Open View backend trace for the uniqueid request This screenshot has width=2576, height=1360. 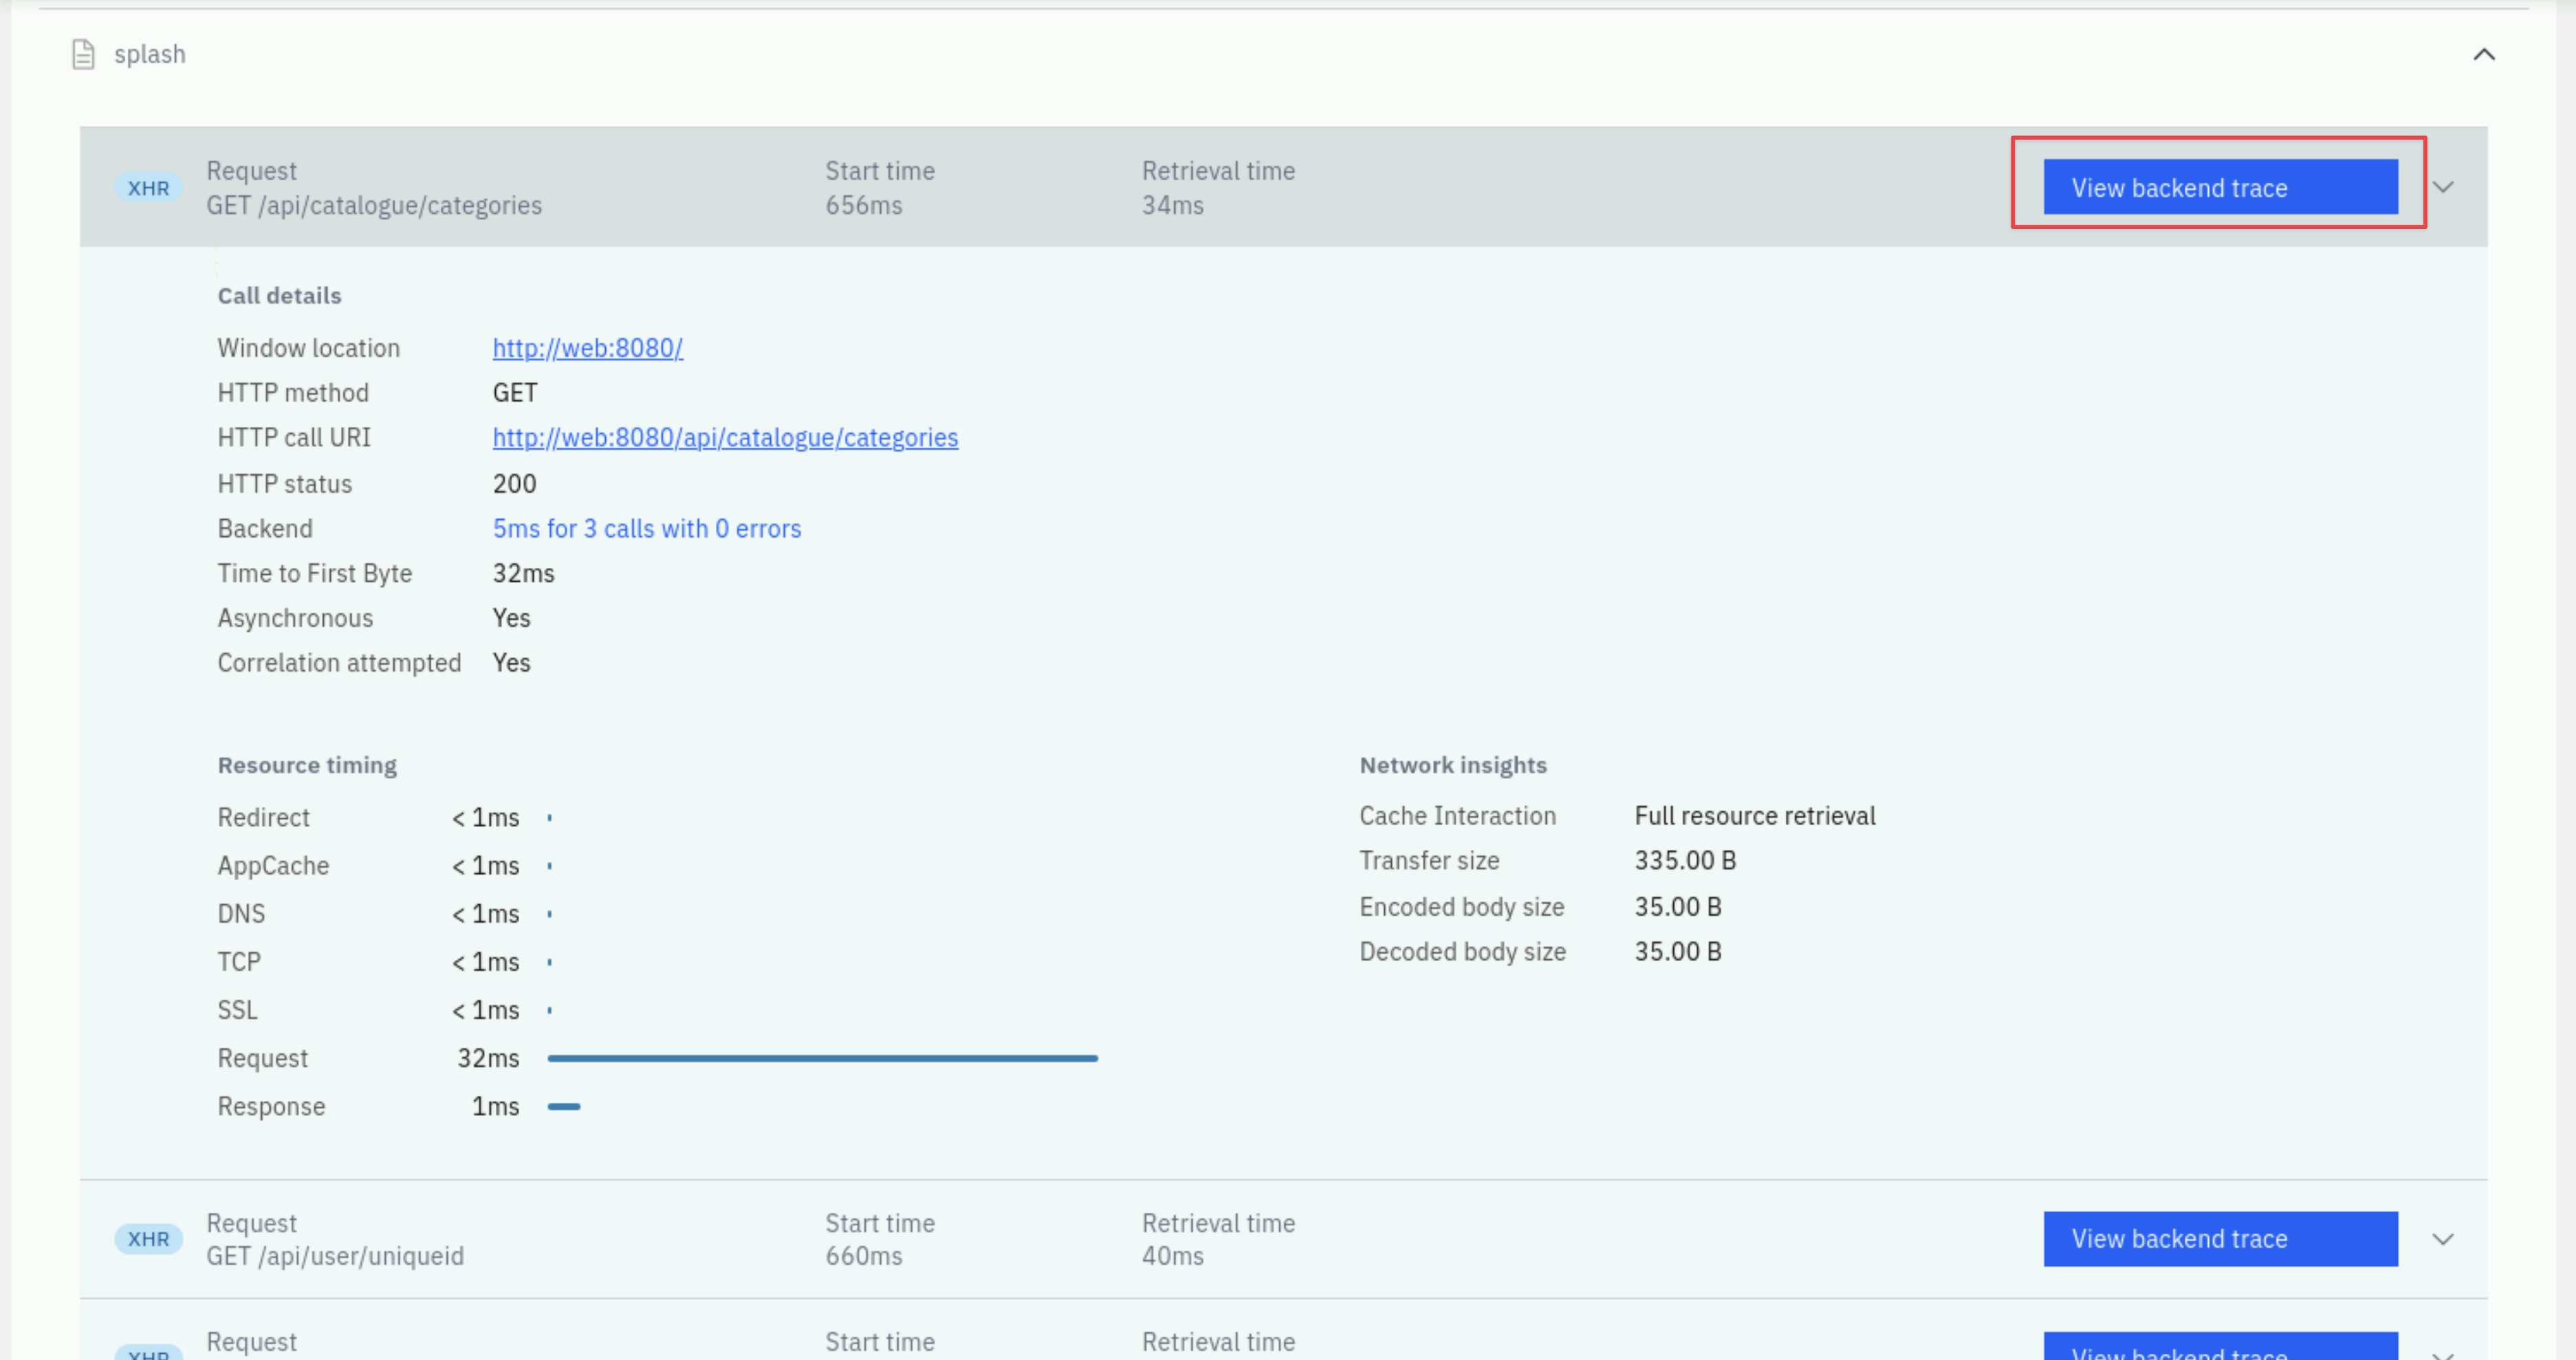(x=2220, y=1239)
